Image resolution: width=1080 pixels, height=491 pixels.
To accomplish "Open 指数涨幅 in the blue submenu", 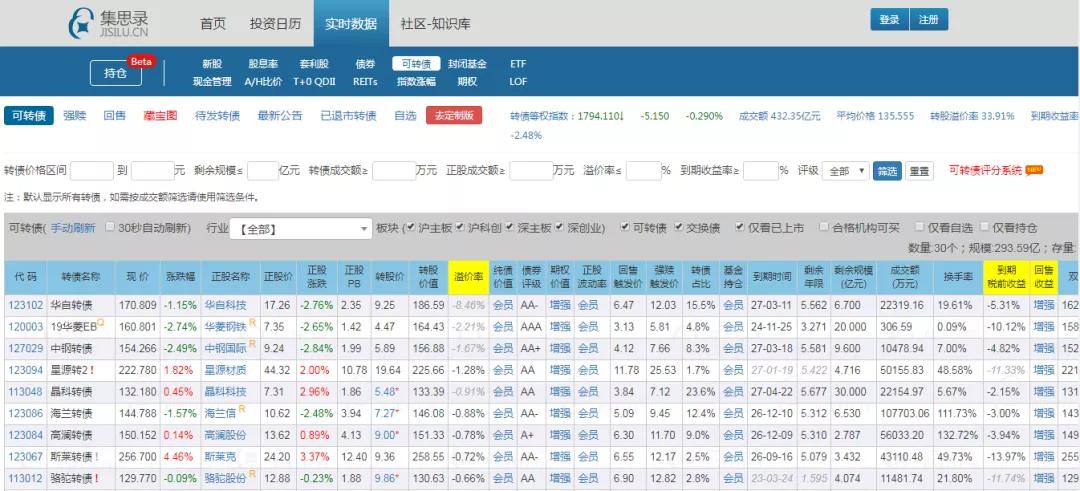I will (x=417, y=81).
